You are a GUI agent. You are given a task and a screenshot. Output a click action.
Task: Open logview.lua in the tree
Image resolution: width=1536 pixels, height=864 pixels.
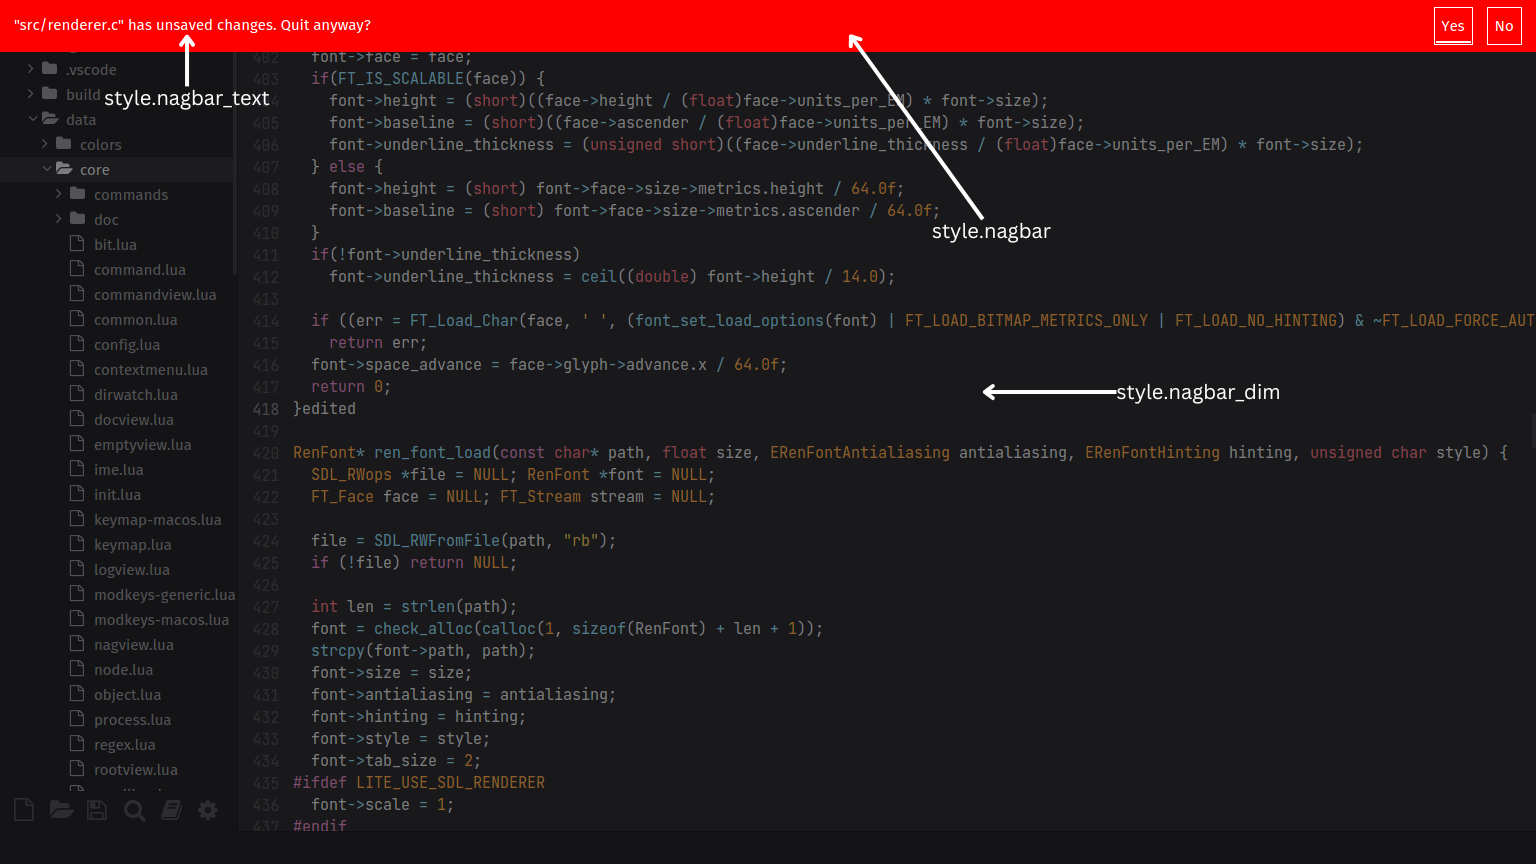pos(131,569)
